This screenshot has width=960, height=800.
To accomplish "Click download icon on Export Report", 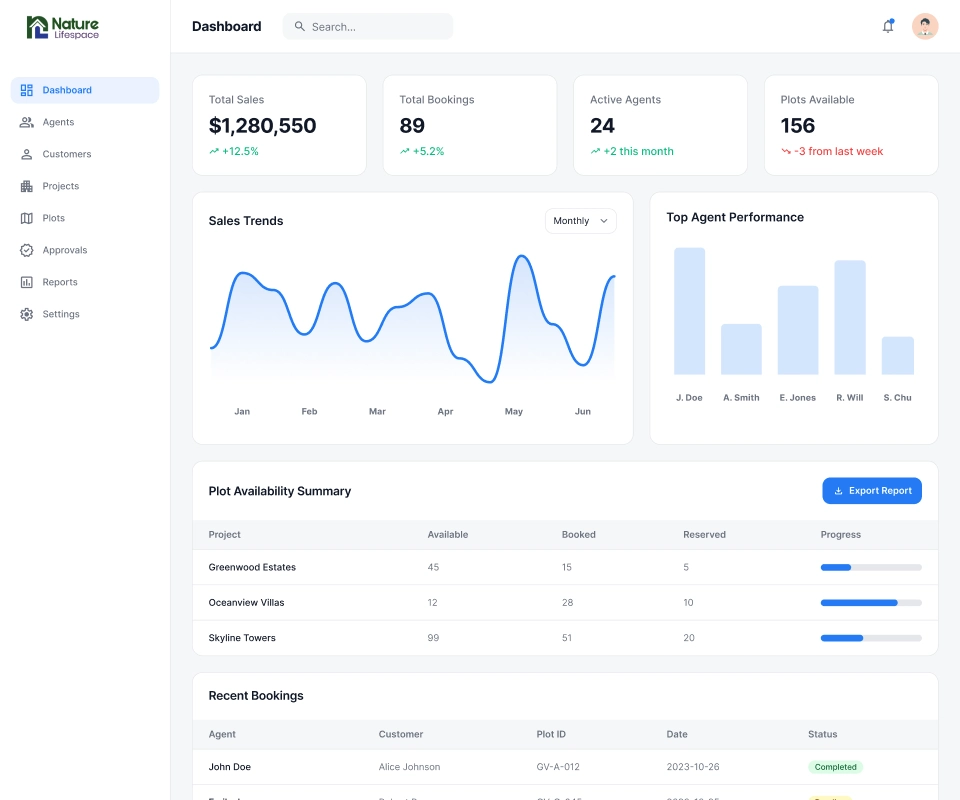I will click(839, 491).
